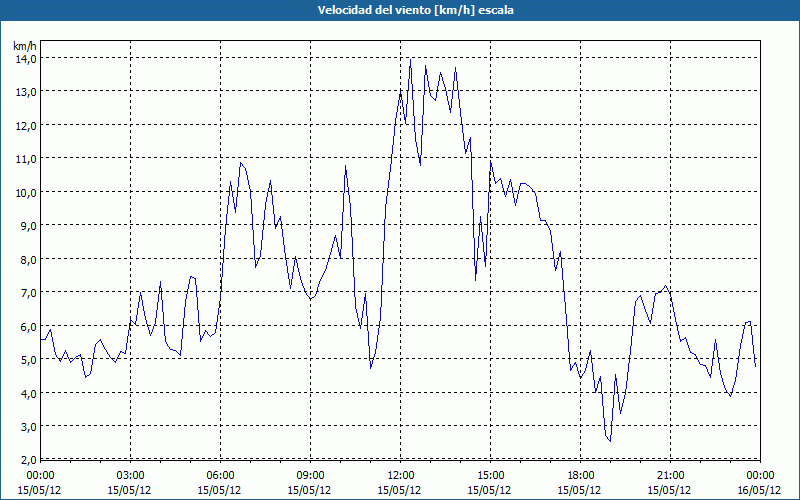This screenshot has height=500, width=800.
Task: Select the 7,0 y-axis value
Action: point(28,292)
